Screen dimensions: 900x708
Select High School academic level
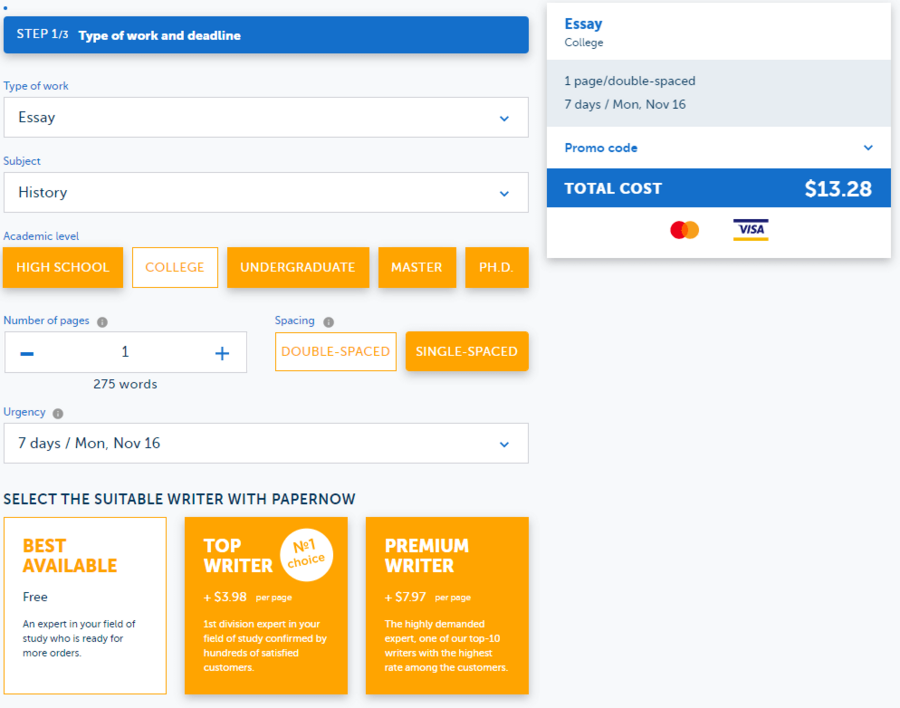tap(63, 268)
